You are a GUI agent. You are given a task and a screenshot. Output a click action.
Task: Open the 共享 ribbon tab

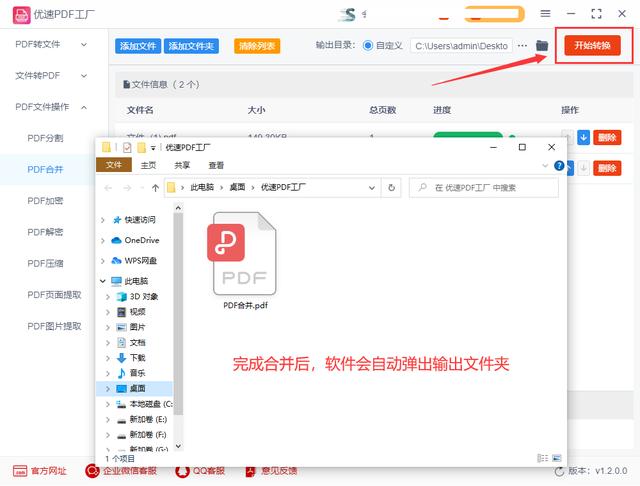(182, 165)
